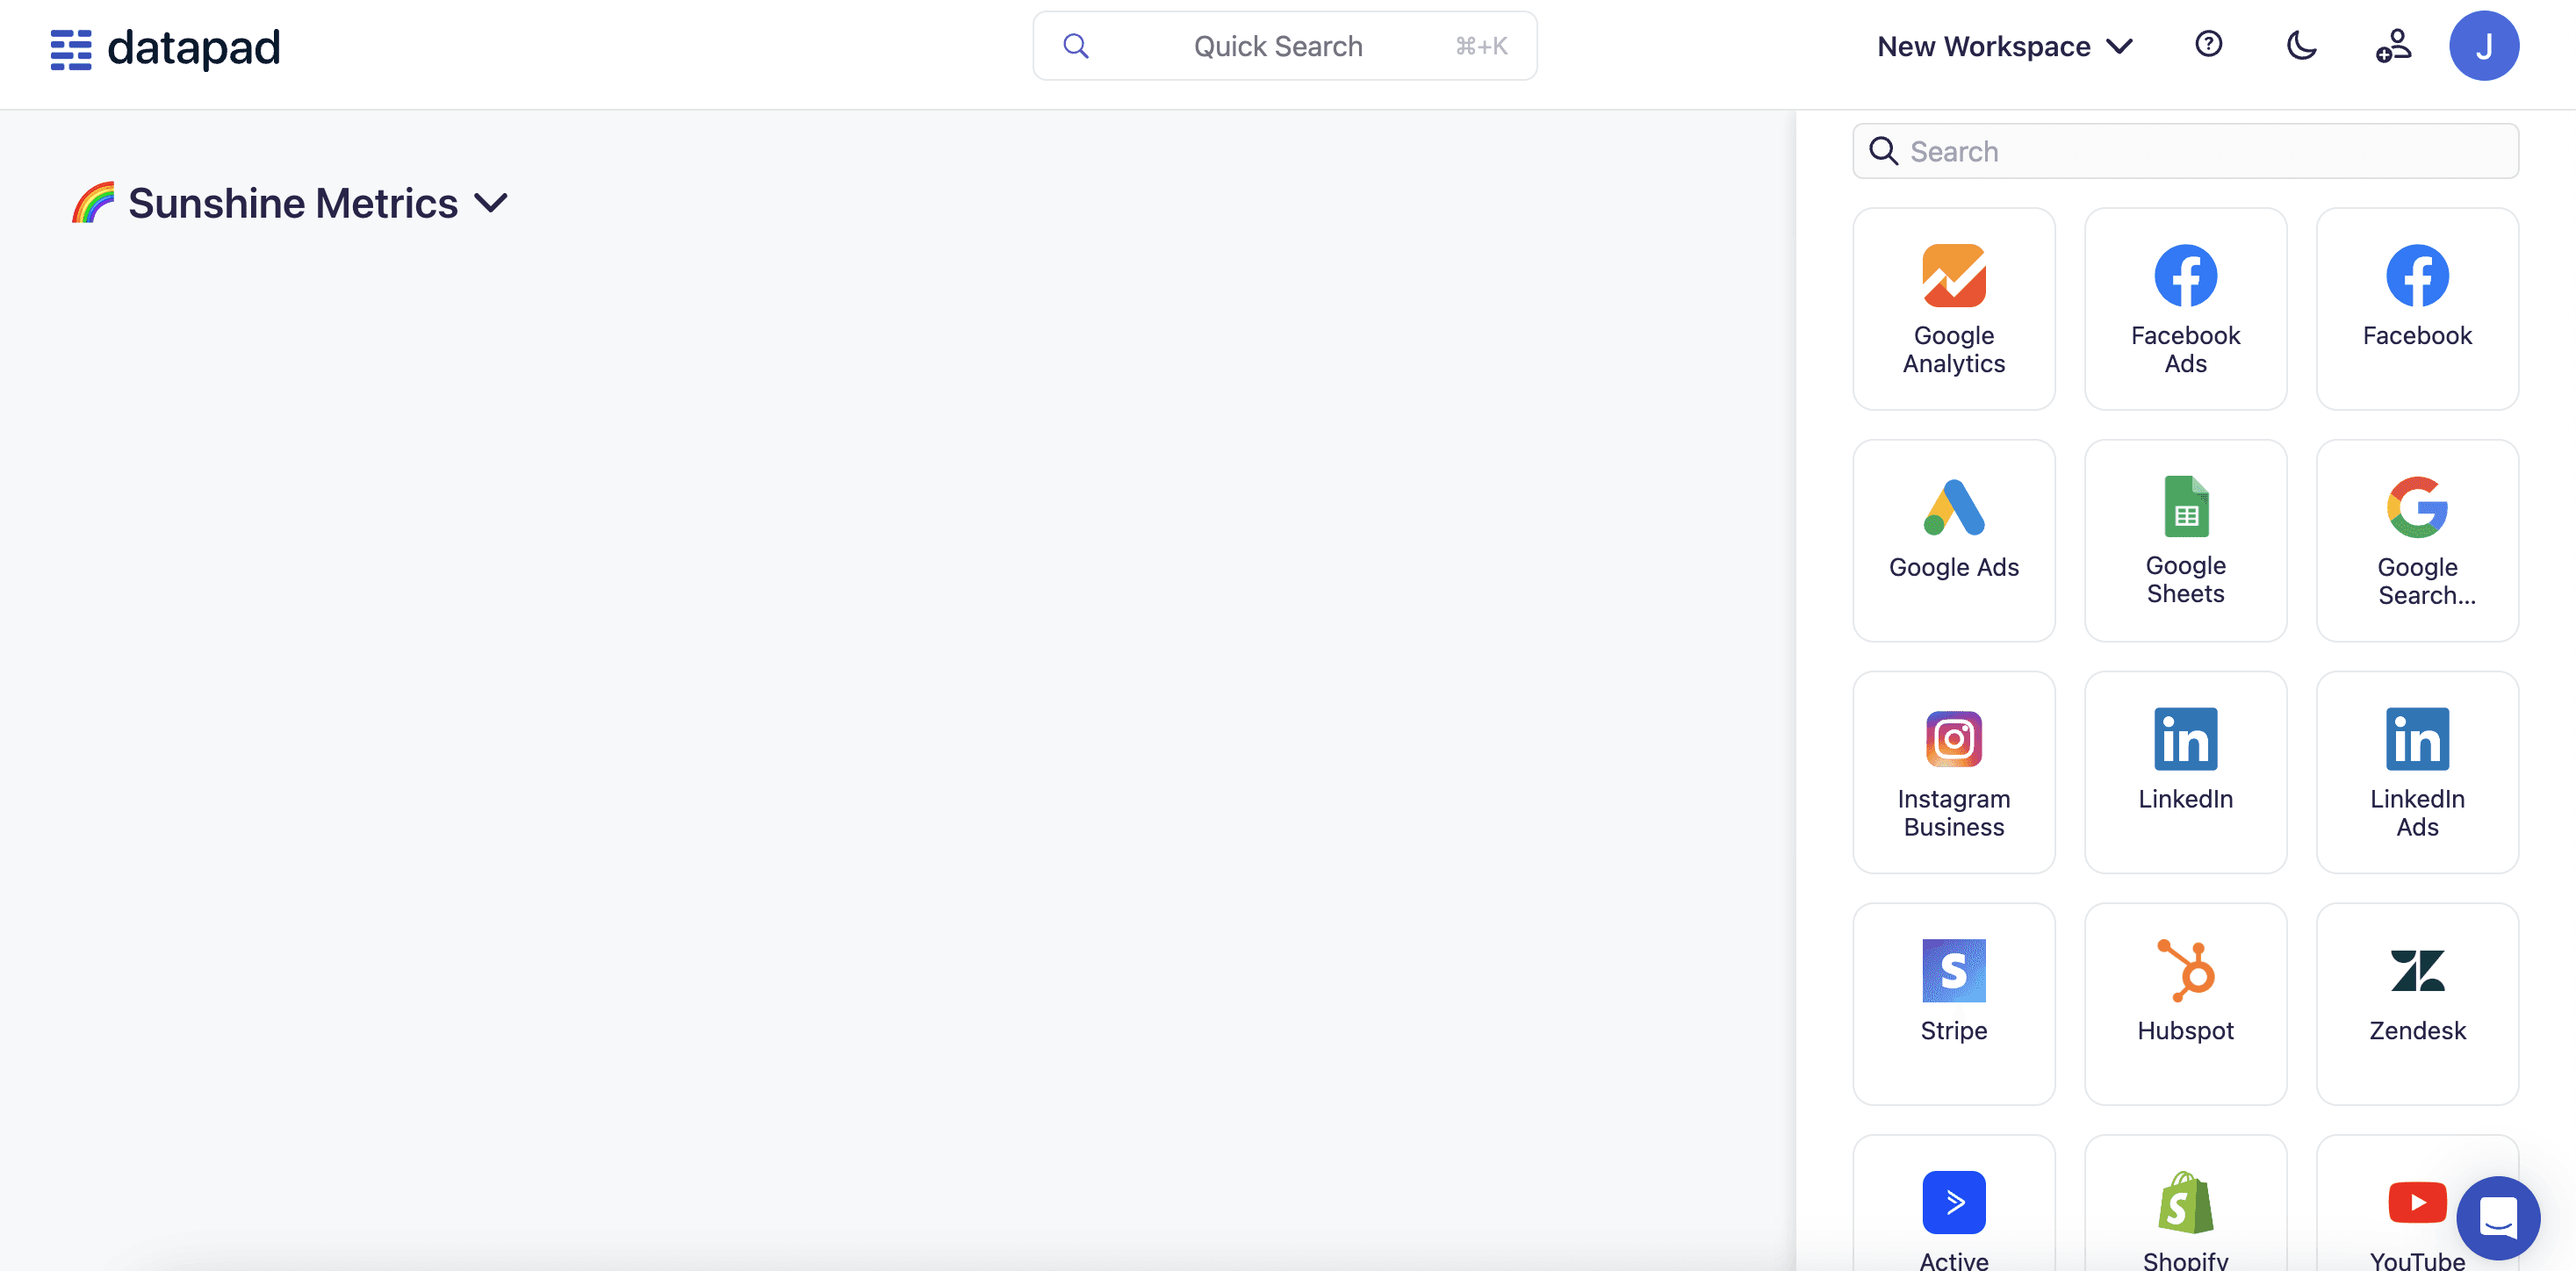
Task: Open the J profile avatar
Action: [2483, 46]
